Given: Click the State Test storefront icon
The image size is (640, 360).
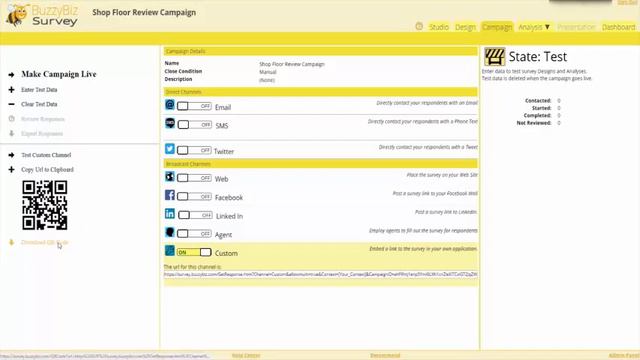Looking at the screenshot, I should coord(494,57).
